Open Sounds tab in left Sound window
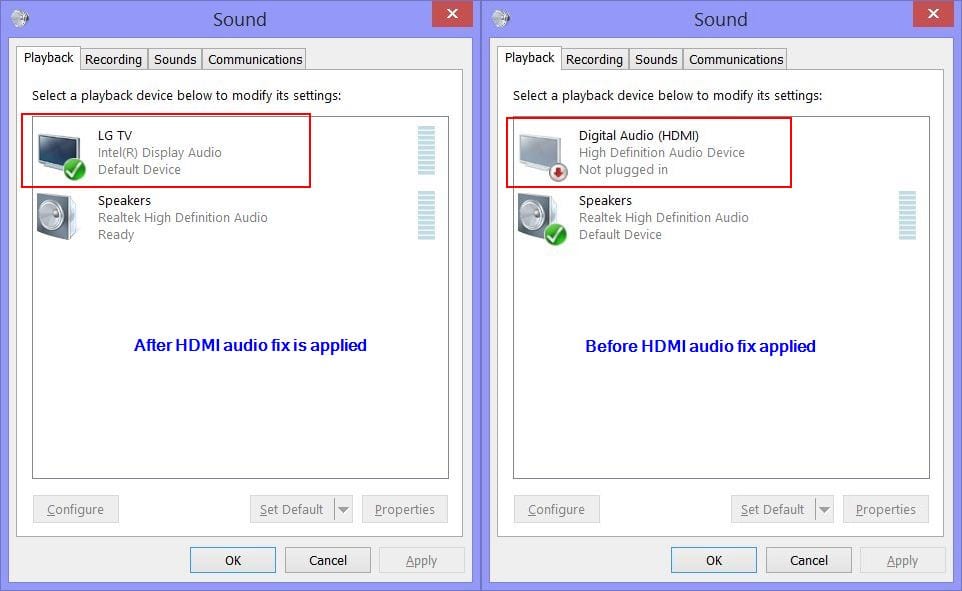The width and height of the screenshot is (962, 591). [175, 60]
